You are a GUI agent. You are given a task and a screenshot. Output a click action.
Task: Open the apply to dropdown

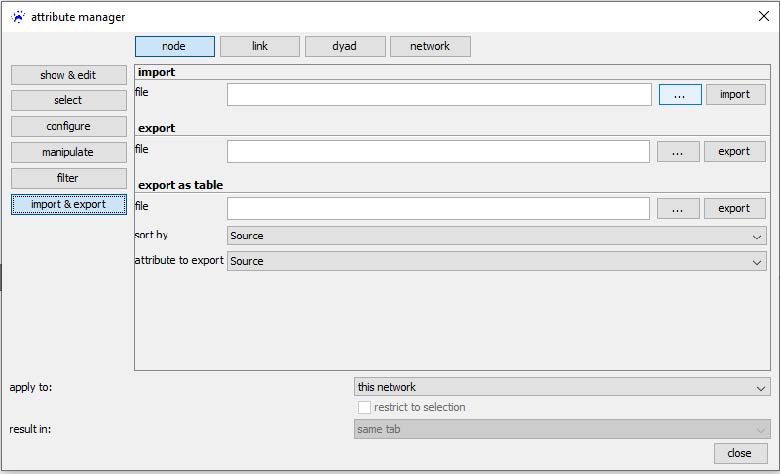coord(562,387)
